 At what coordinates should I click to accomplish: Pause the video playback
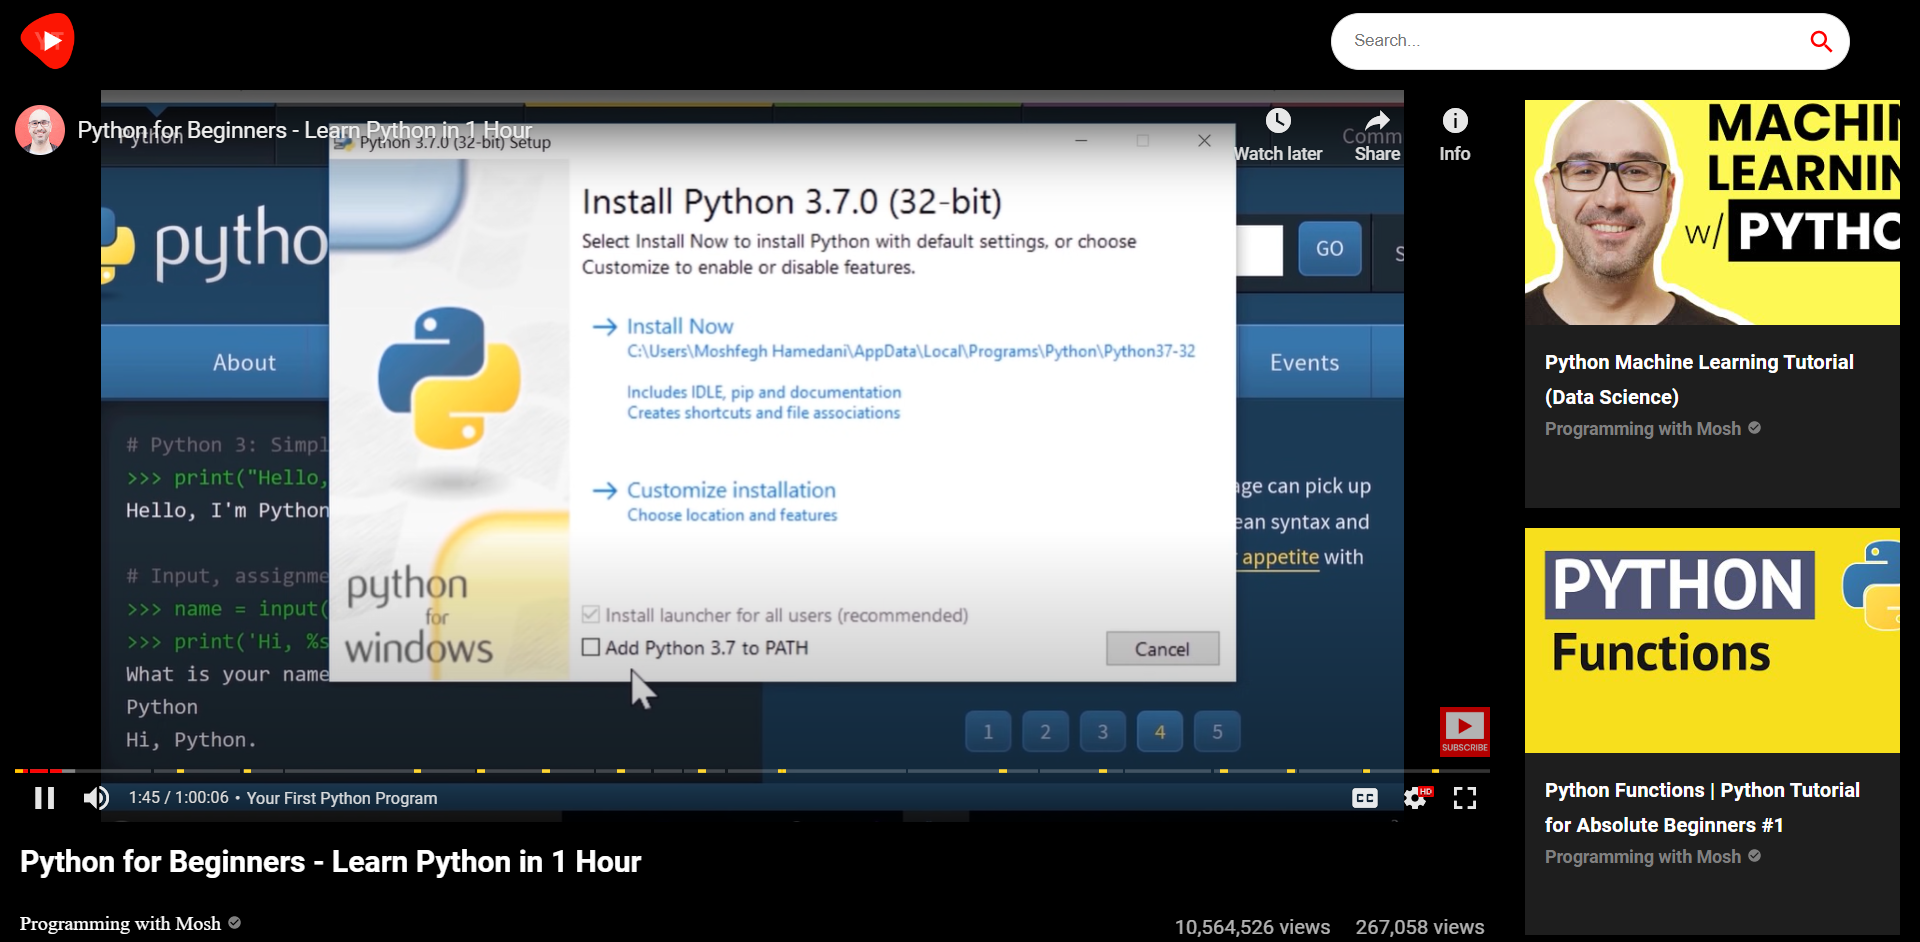click(44, 797)
